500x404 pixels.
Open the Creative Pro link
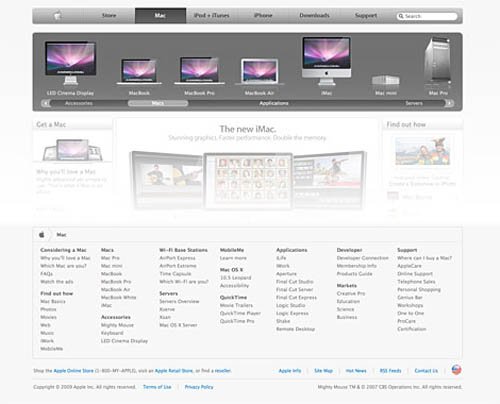(351, 294)
